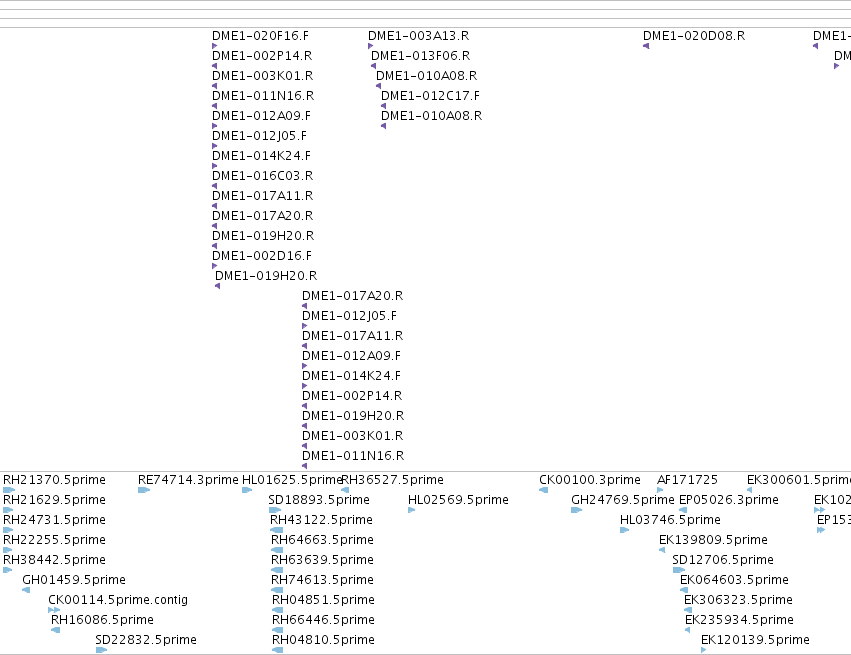Select the EP05026.3prime EST label
Viewport: 851px width, 655px height.
pyautogui.click(x=729, y=500)
